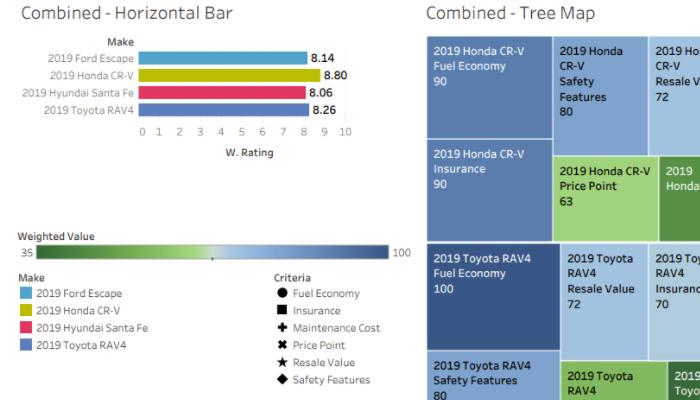The image size is (700, 400).
Task: Click the axis tick label 10
Action: pyautogui.click(x=346, y=132)
